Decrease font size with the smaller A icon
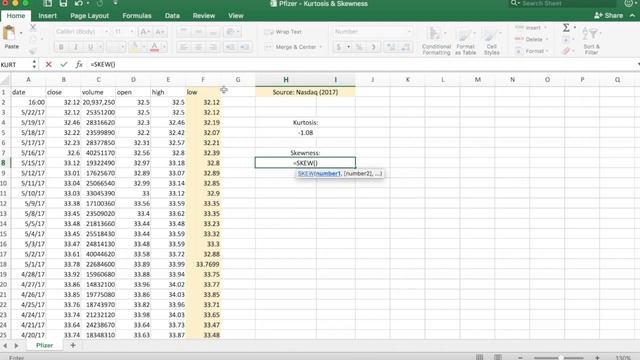The image size is (640, 360). [x=160, y=31]
